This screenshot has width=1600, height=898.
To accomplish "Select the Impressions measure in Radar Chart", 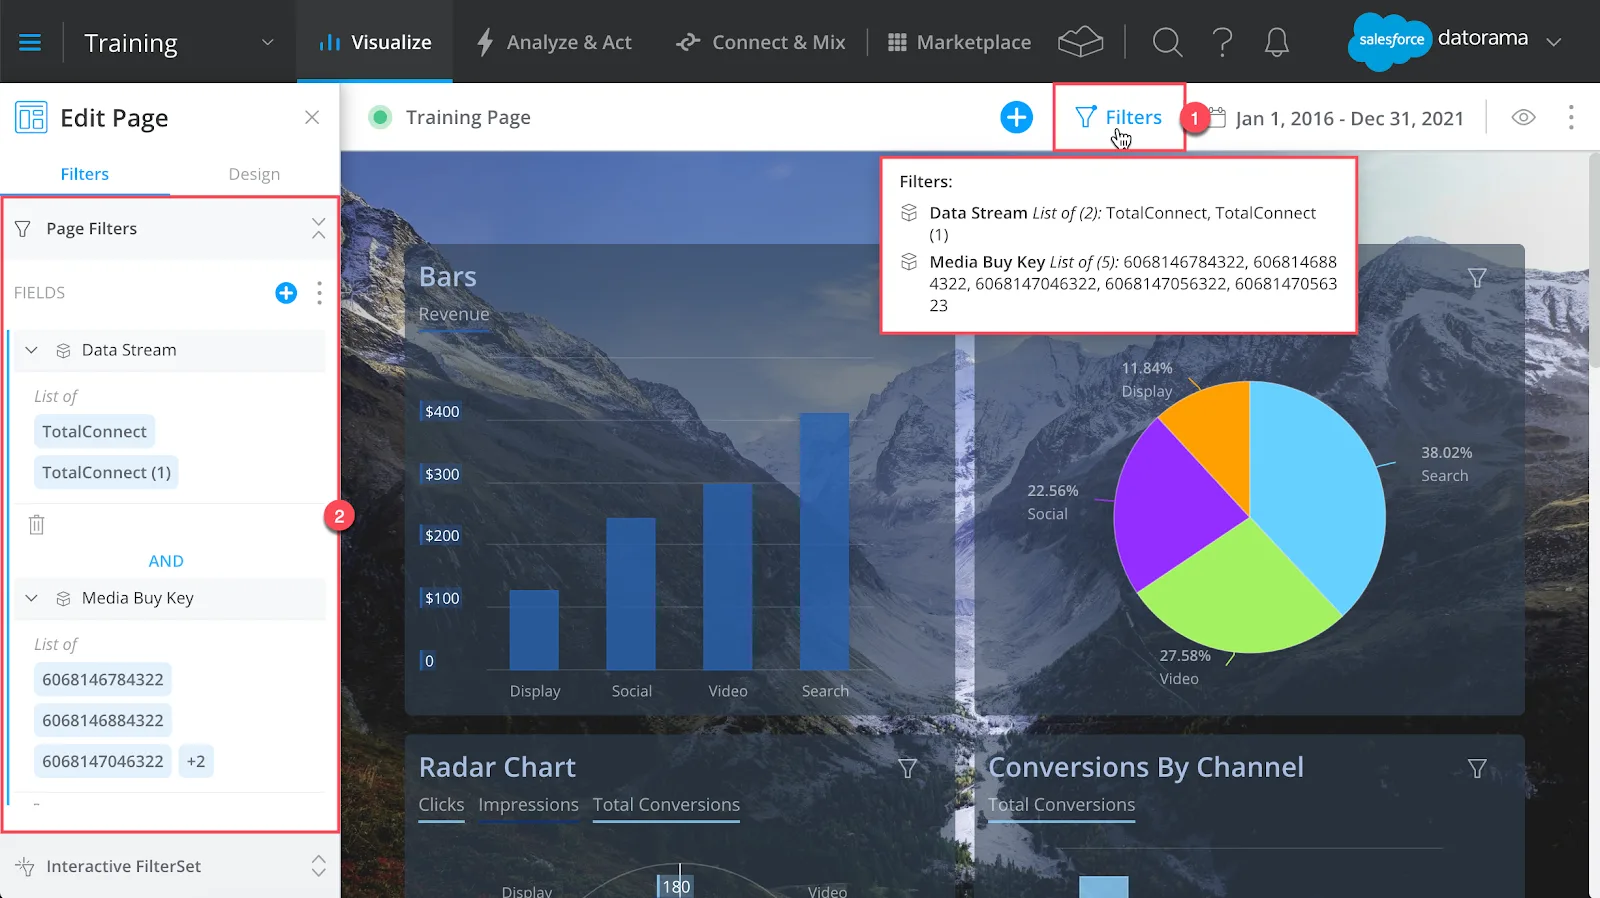I will click(x=528, y=805).
